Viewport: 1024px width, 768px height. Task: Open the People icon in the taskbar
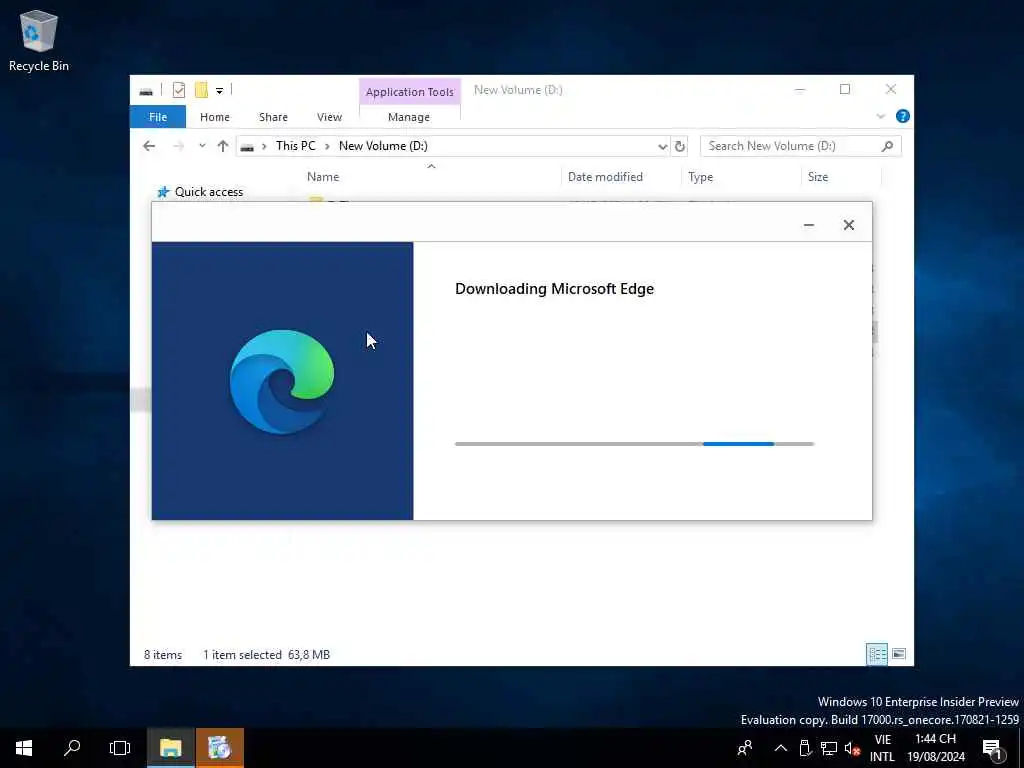[744, 748]
